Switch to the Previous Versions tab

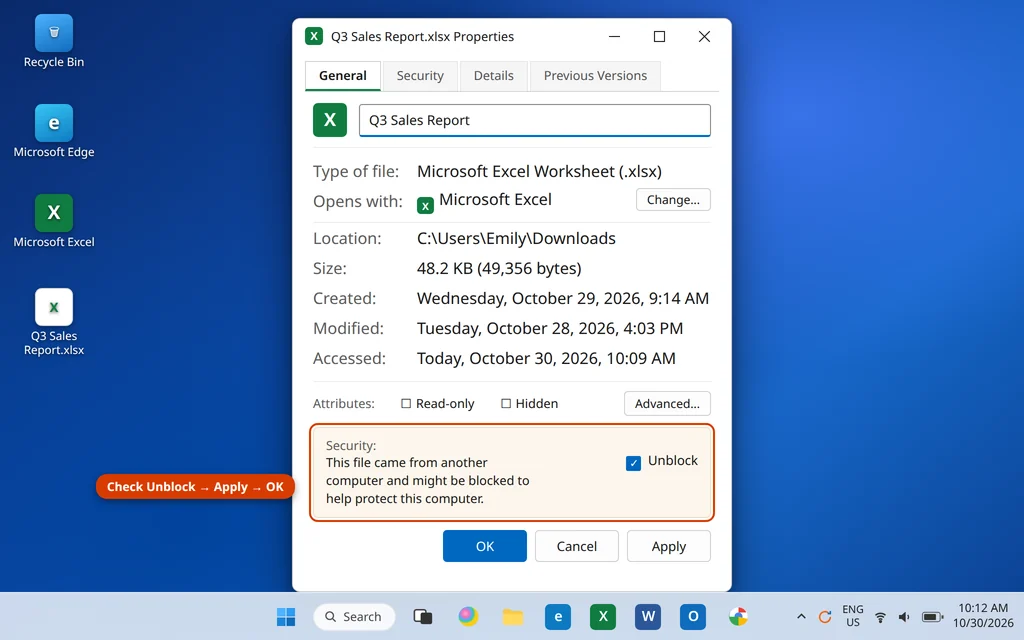[595, 76]
